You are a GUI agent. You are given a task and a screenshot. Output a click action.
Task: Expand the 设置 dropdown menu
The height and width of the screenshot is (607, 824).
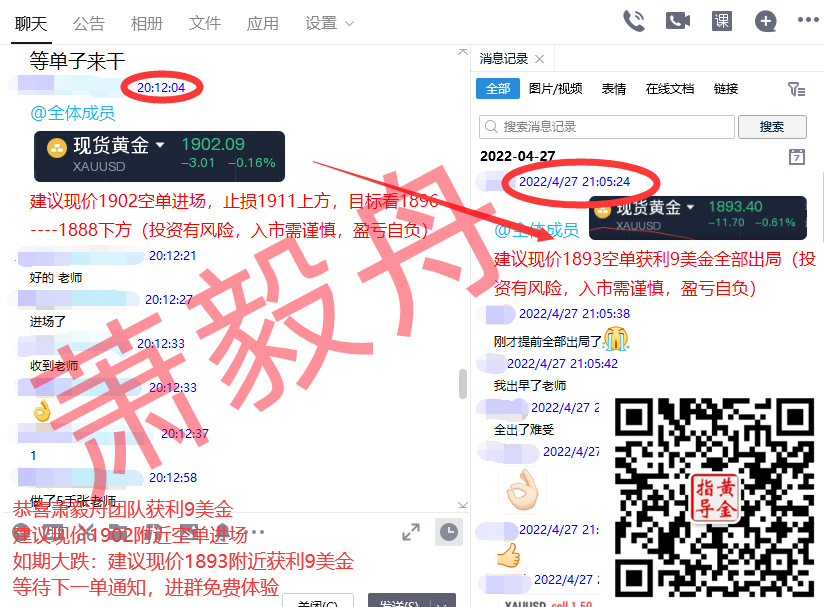[x=329, y=23]
